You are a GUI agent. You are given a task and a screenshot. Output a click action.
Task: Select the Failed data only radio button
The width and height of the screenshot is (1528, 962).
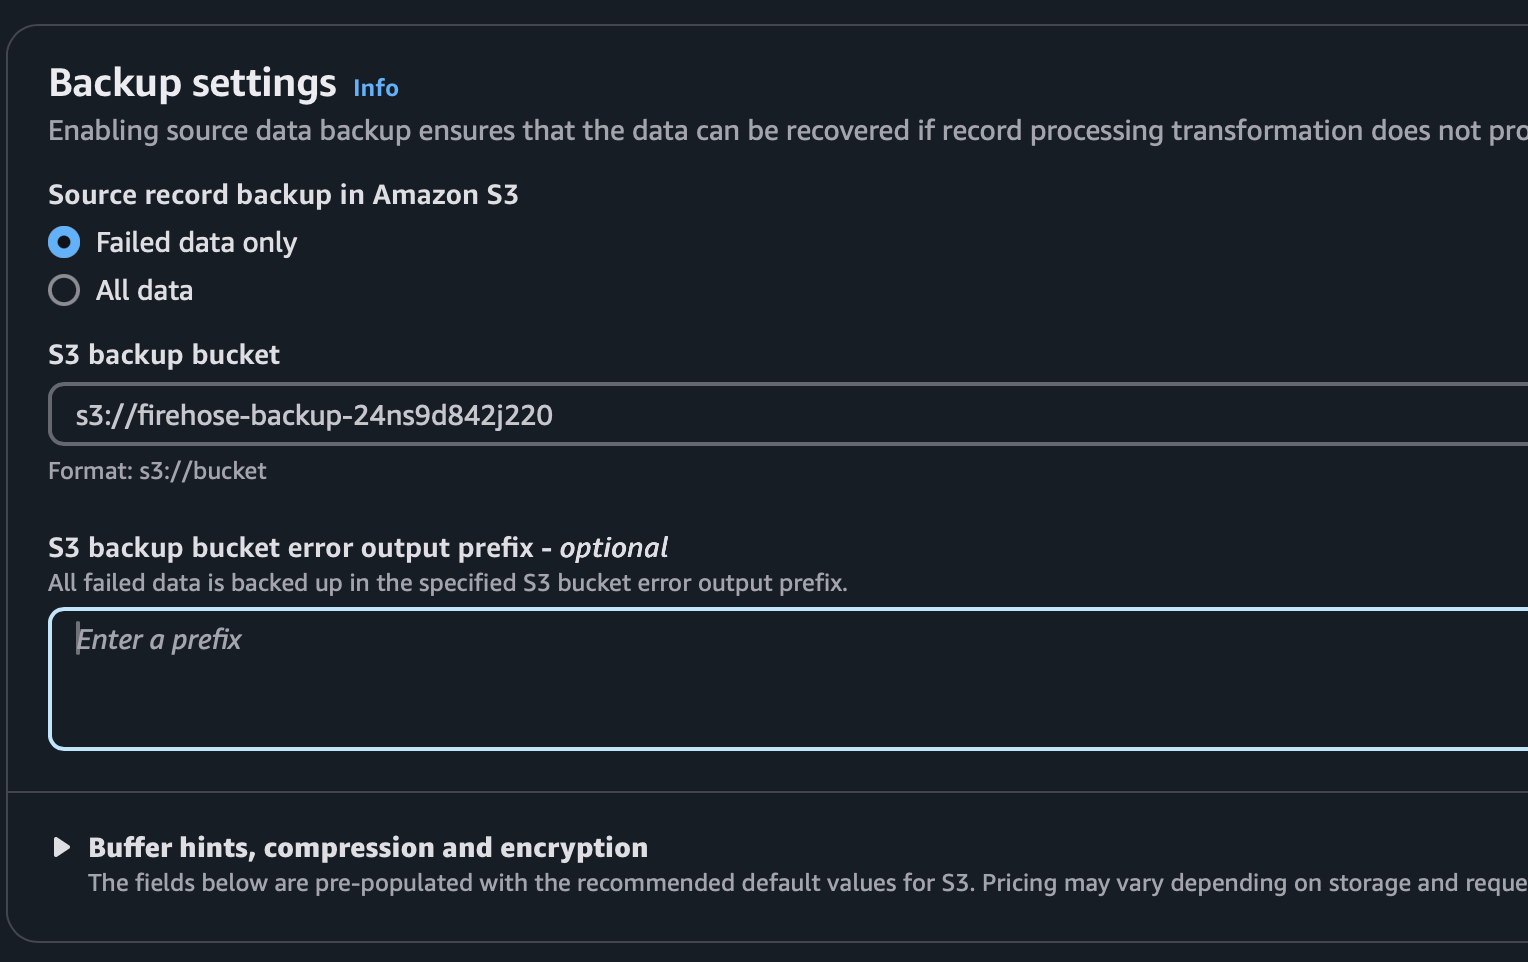64,242
